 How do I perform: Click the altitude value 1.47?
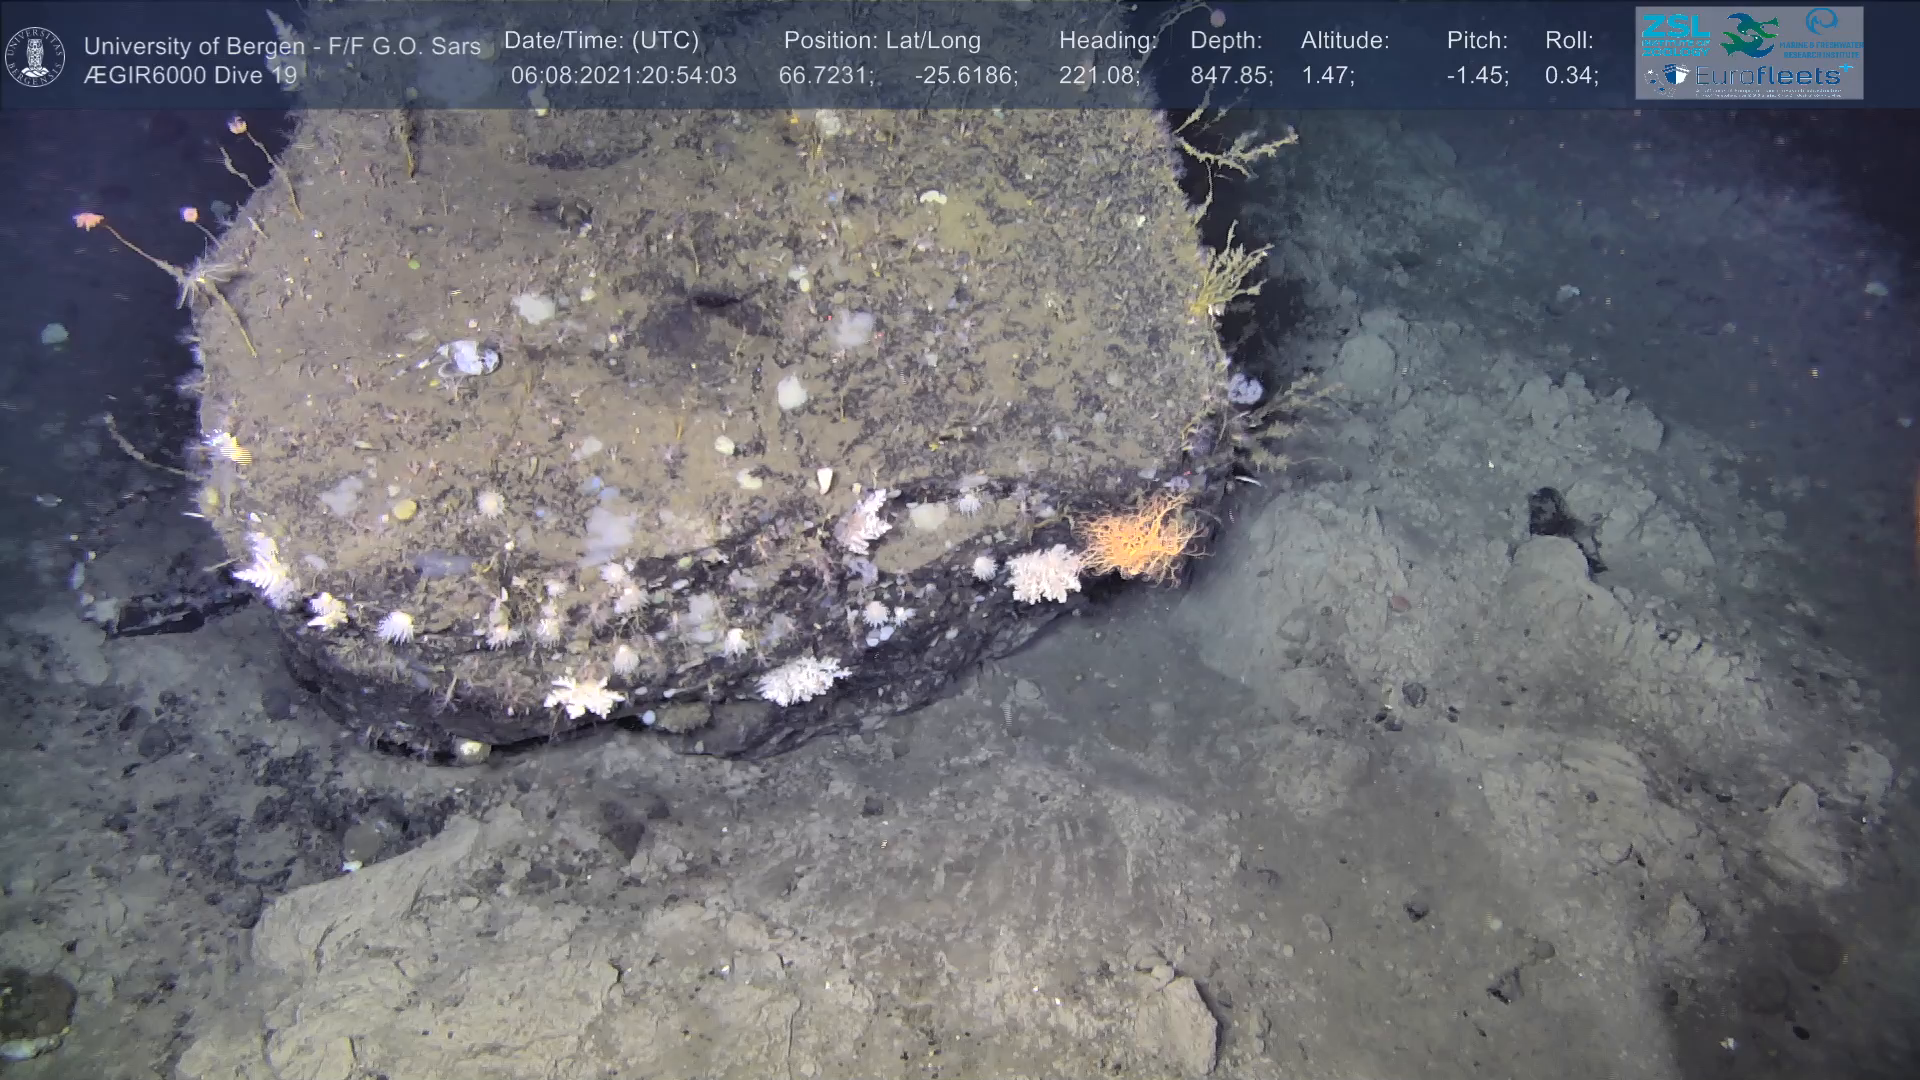[x=1327, y=76]
